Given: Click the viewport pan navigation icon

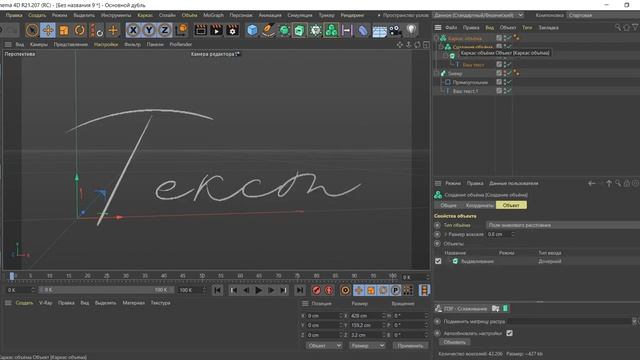Looking at the screenshot, I should 400,44.
